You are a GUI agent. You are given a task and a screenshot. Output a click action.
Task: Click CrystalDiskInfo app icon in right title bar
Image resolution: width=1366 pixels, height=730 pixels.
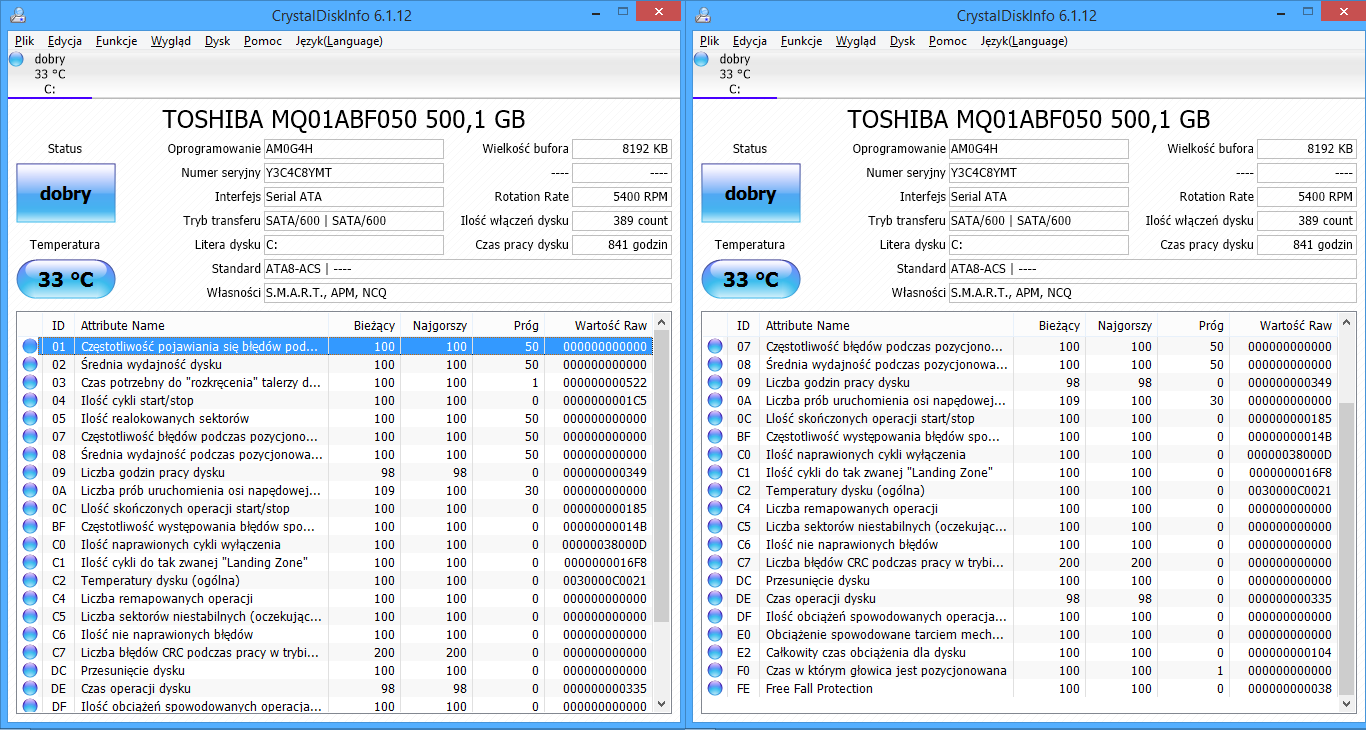click(704, 14)
